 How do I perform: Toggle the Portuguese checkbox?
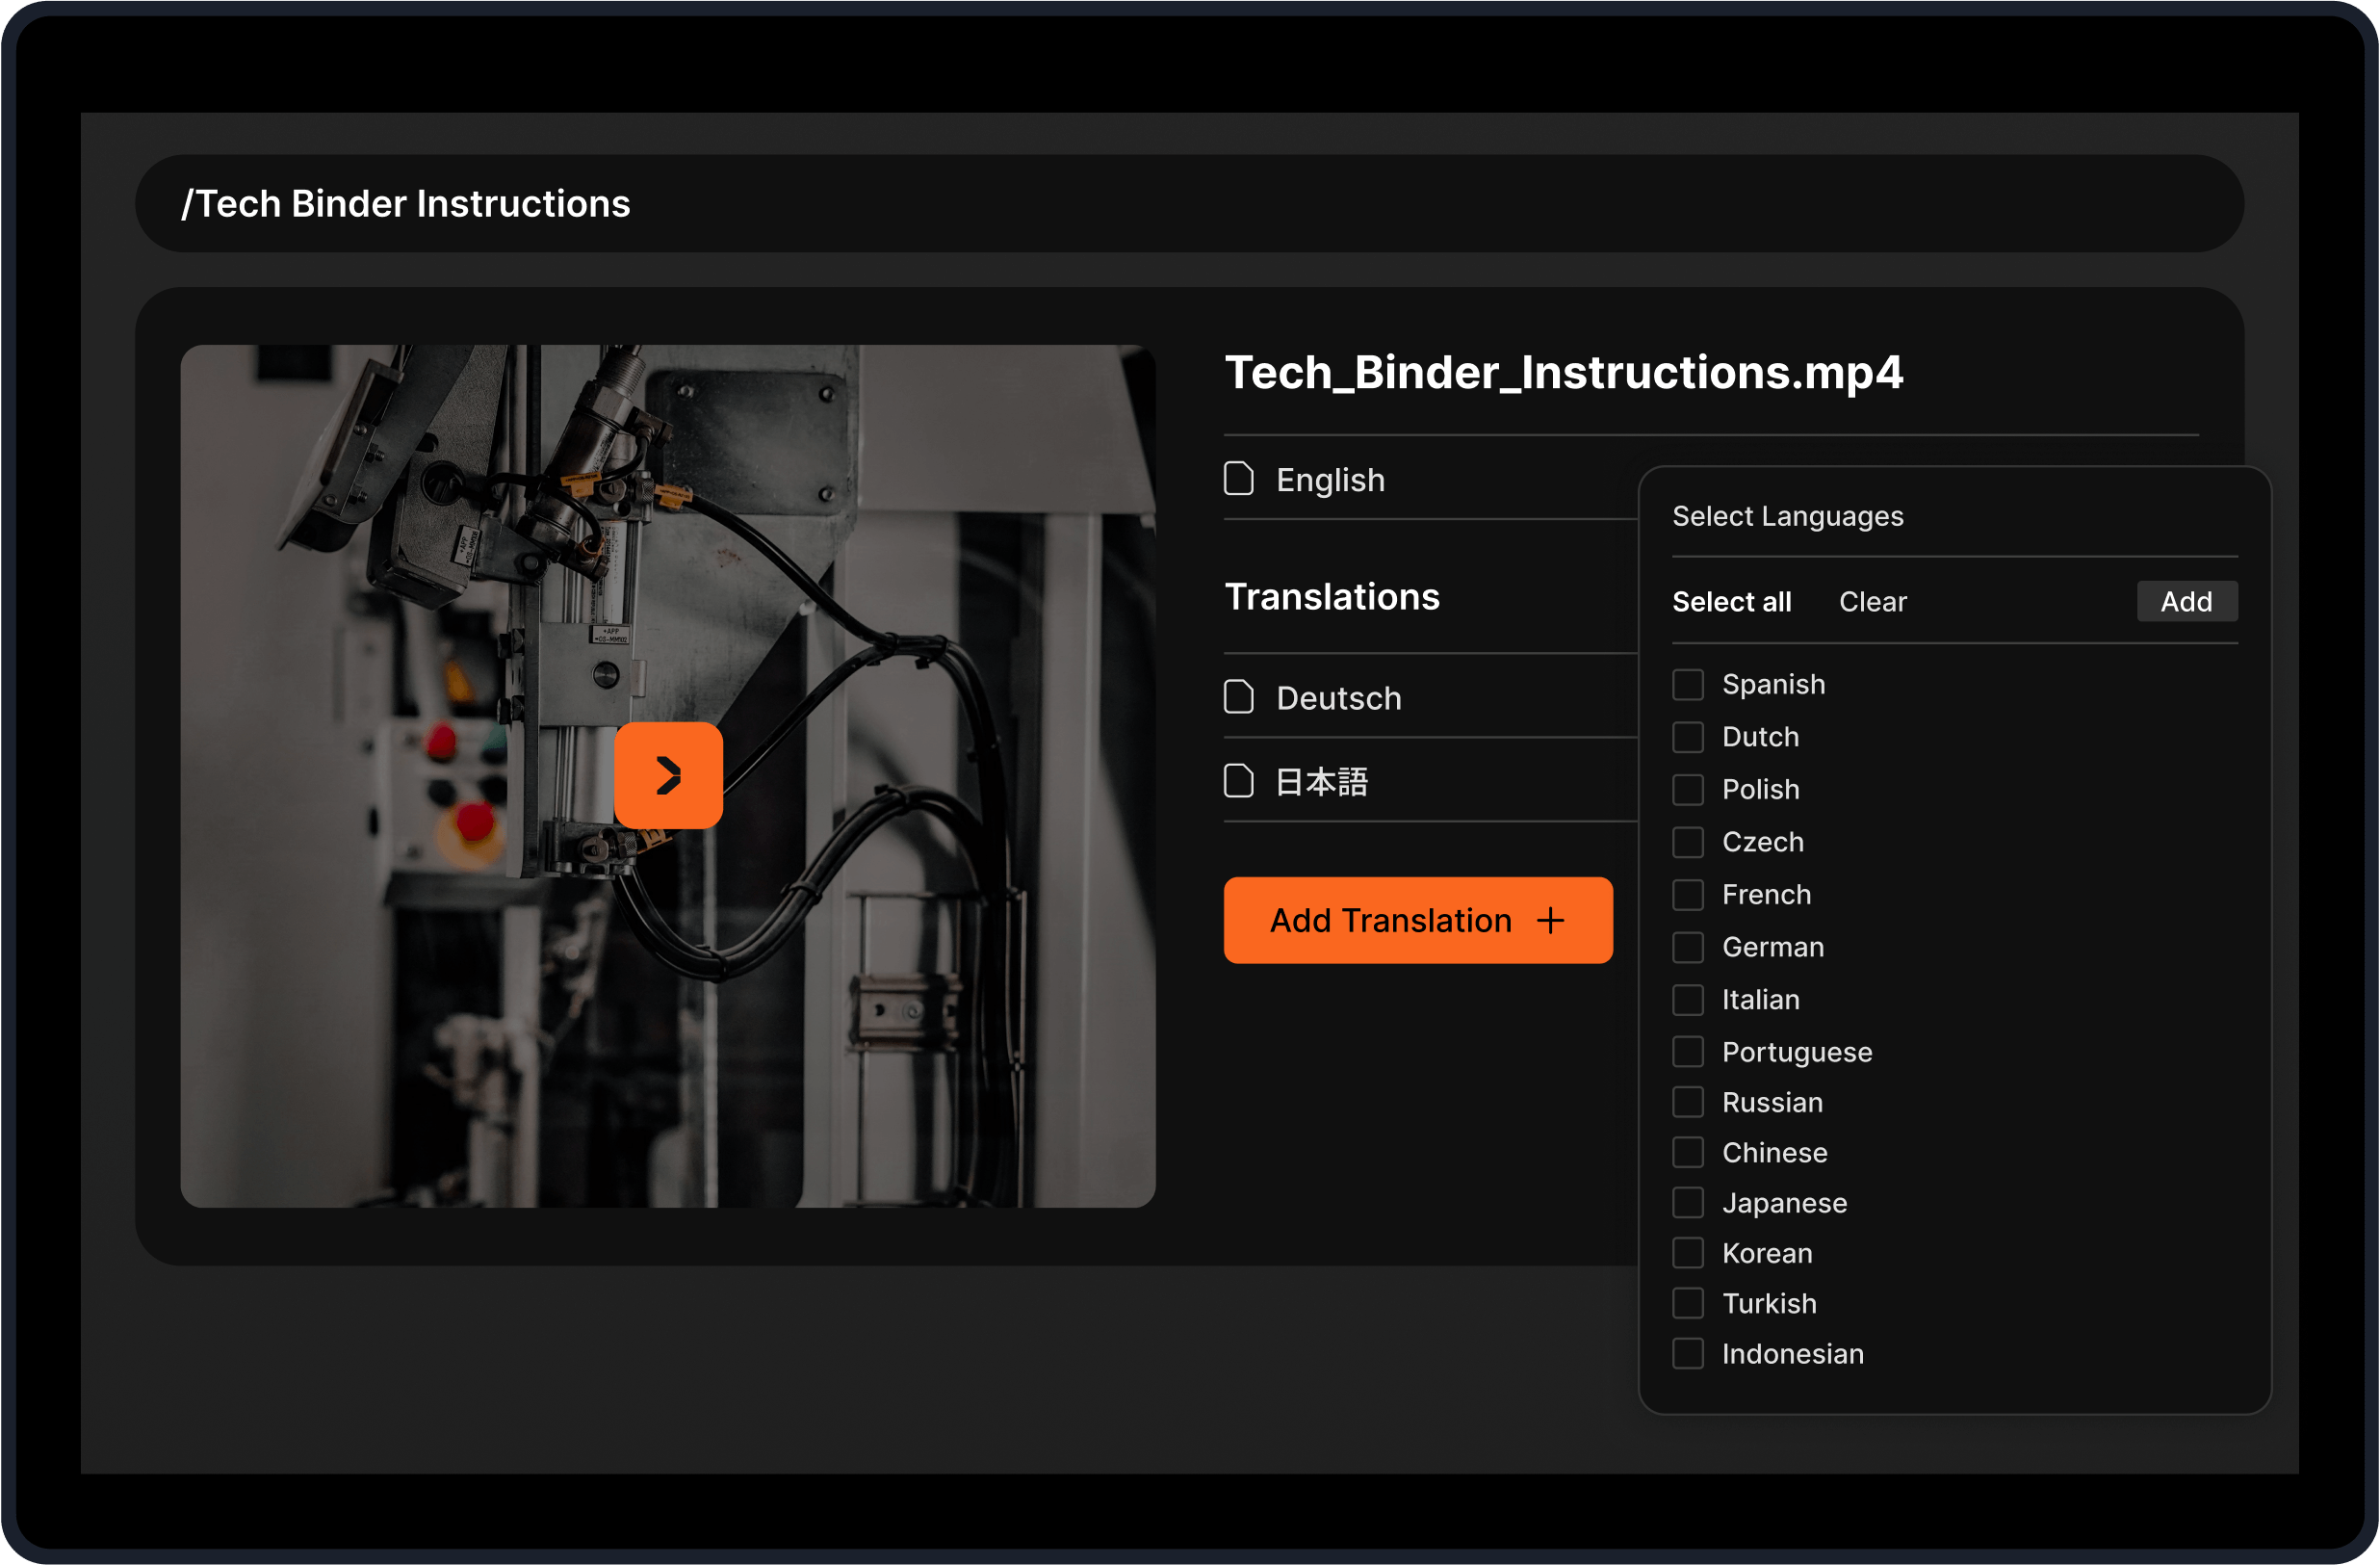[1688, 1052]
